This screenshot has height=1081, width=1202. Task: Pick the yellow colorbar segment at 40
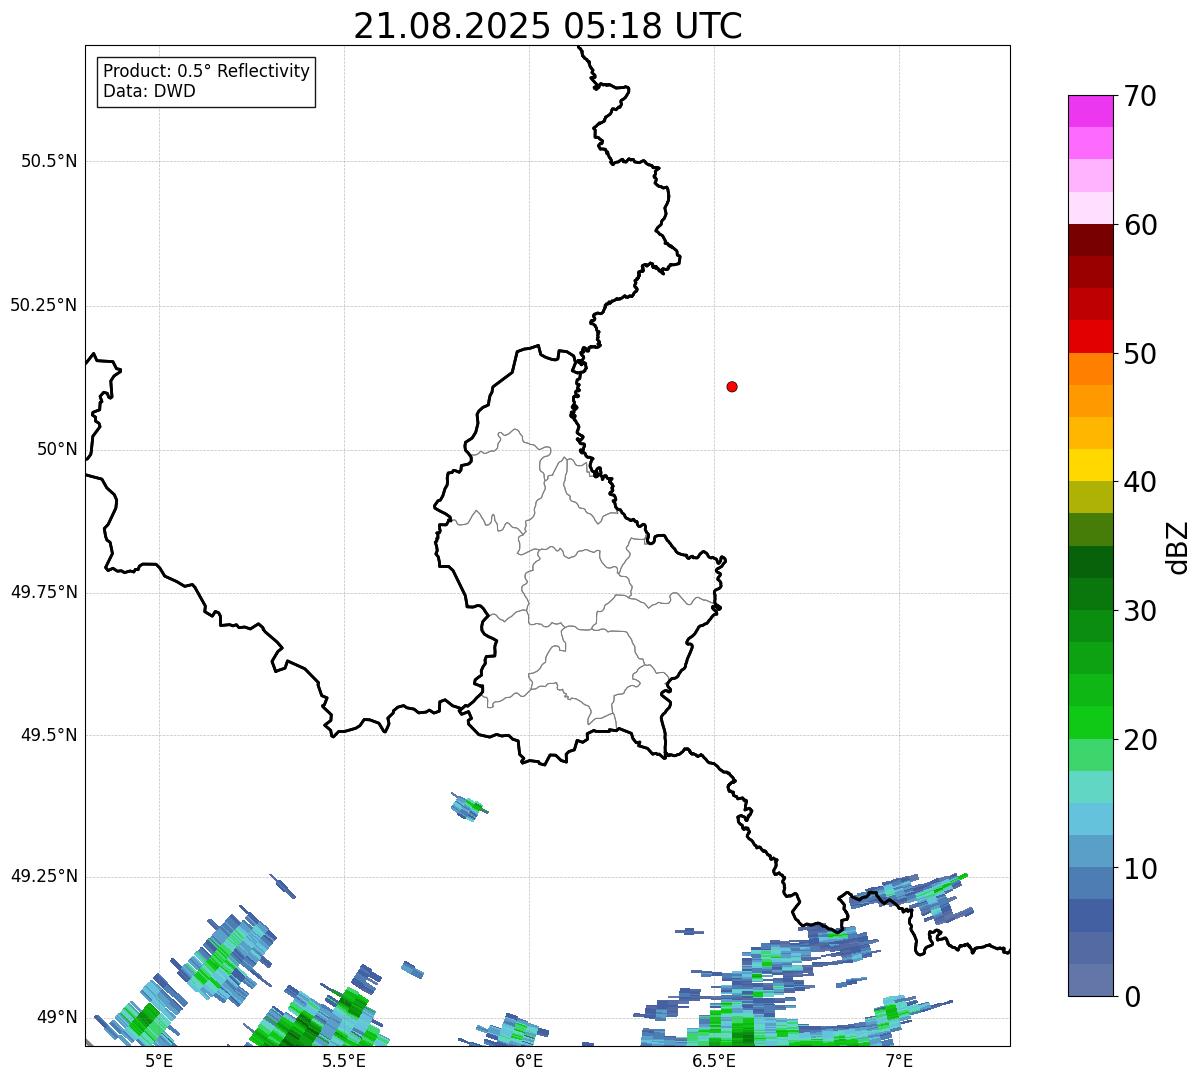[1090, 465]
